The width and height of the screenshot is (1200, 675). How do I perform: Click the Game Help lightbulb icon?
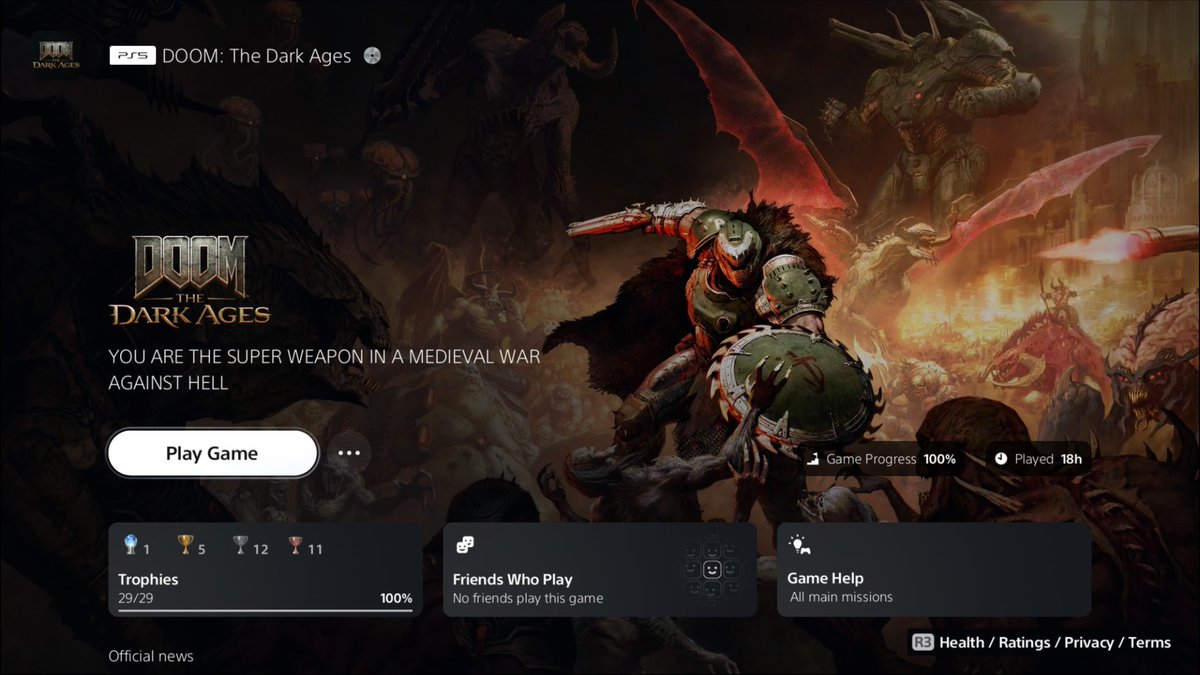pyautogui.click(x=800, y=545)
